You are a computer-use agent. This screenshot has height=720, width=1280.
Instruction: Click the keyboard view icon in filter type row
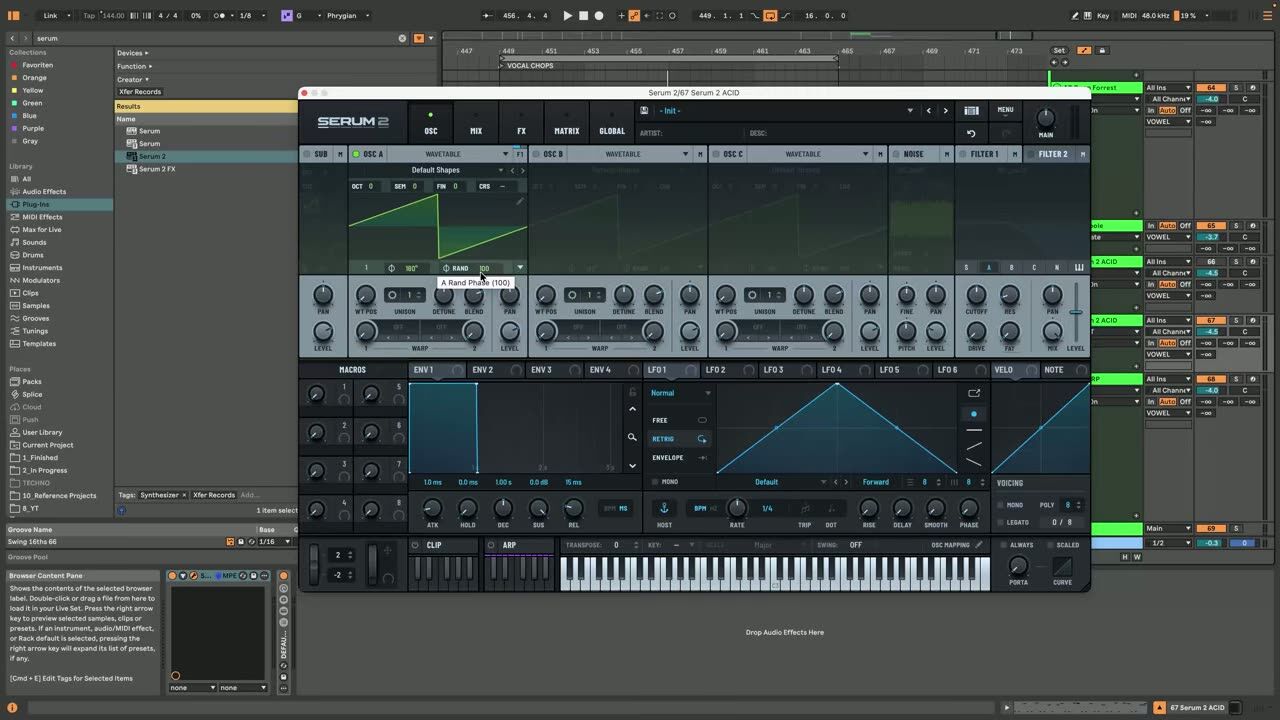(1079, 267)
